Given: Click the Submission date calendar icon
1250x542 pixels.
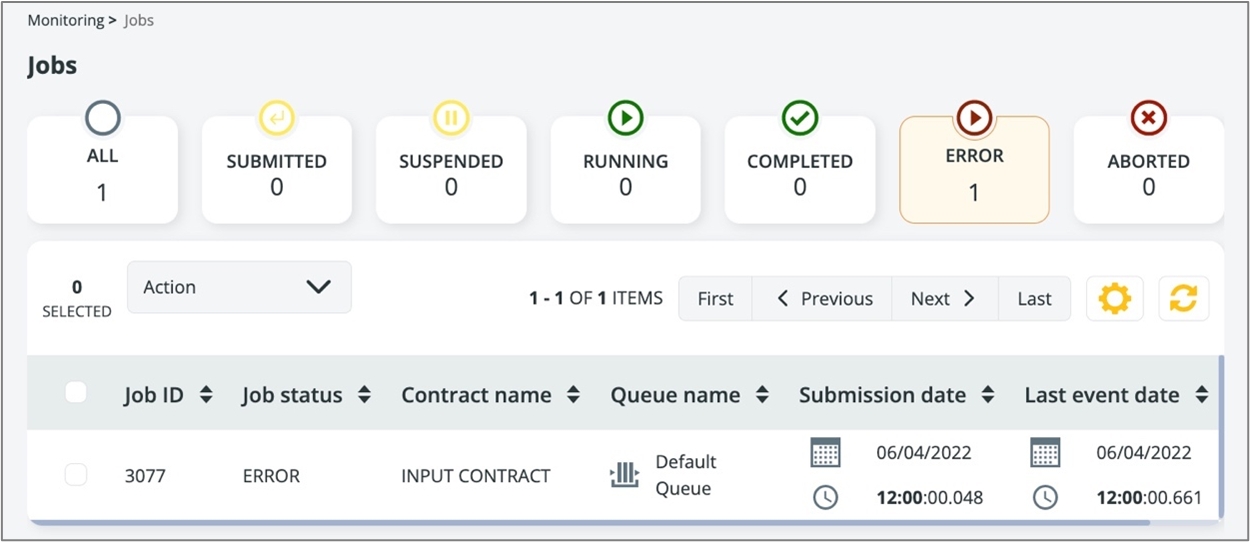Looking at the screenshot, I should pos(825,453).
